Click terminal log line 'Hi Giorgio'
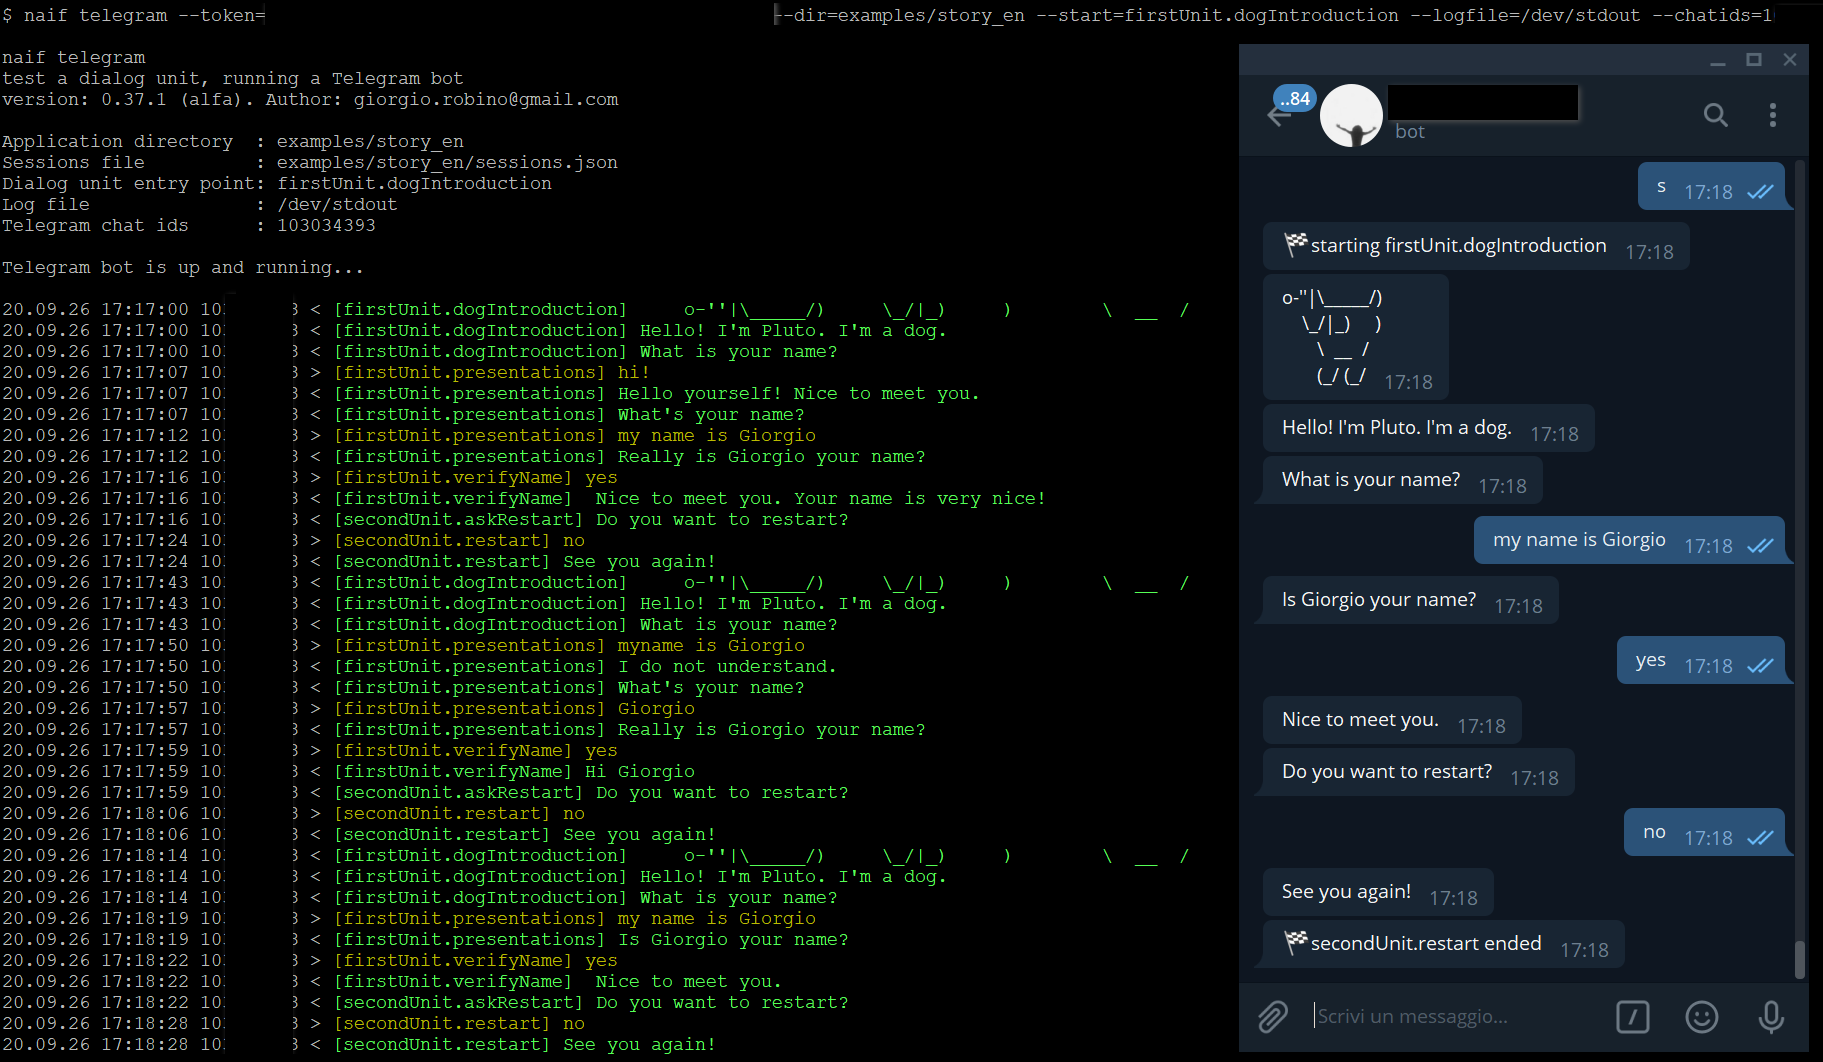 [640, 772]
